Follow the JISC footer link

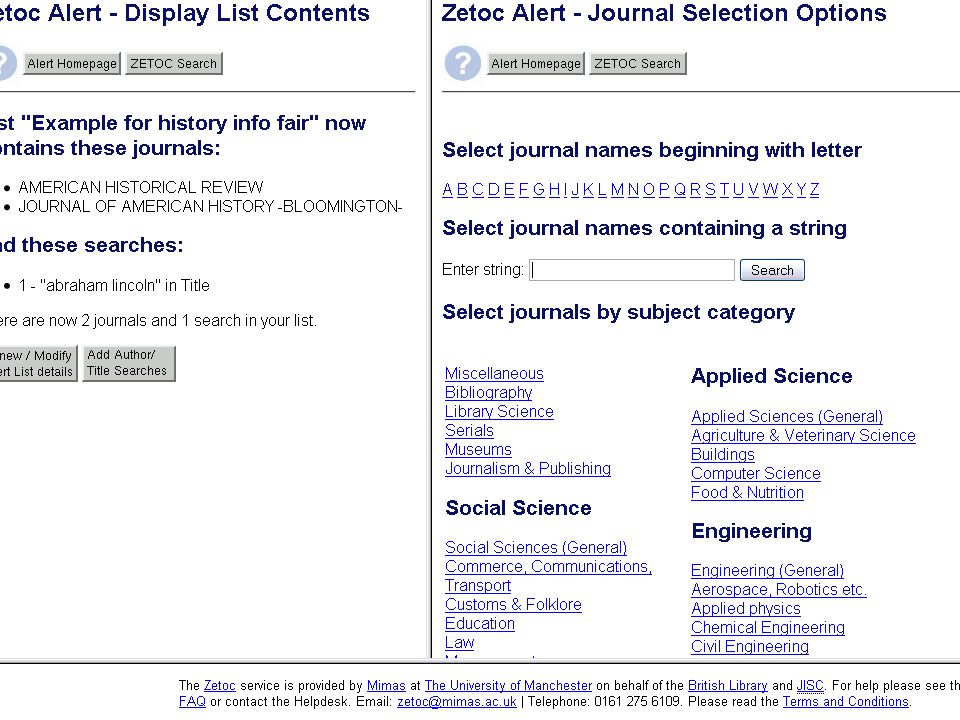tap(810, 686)
